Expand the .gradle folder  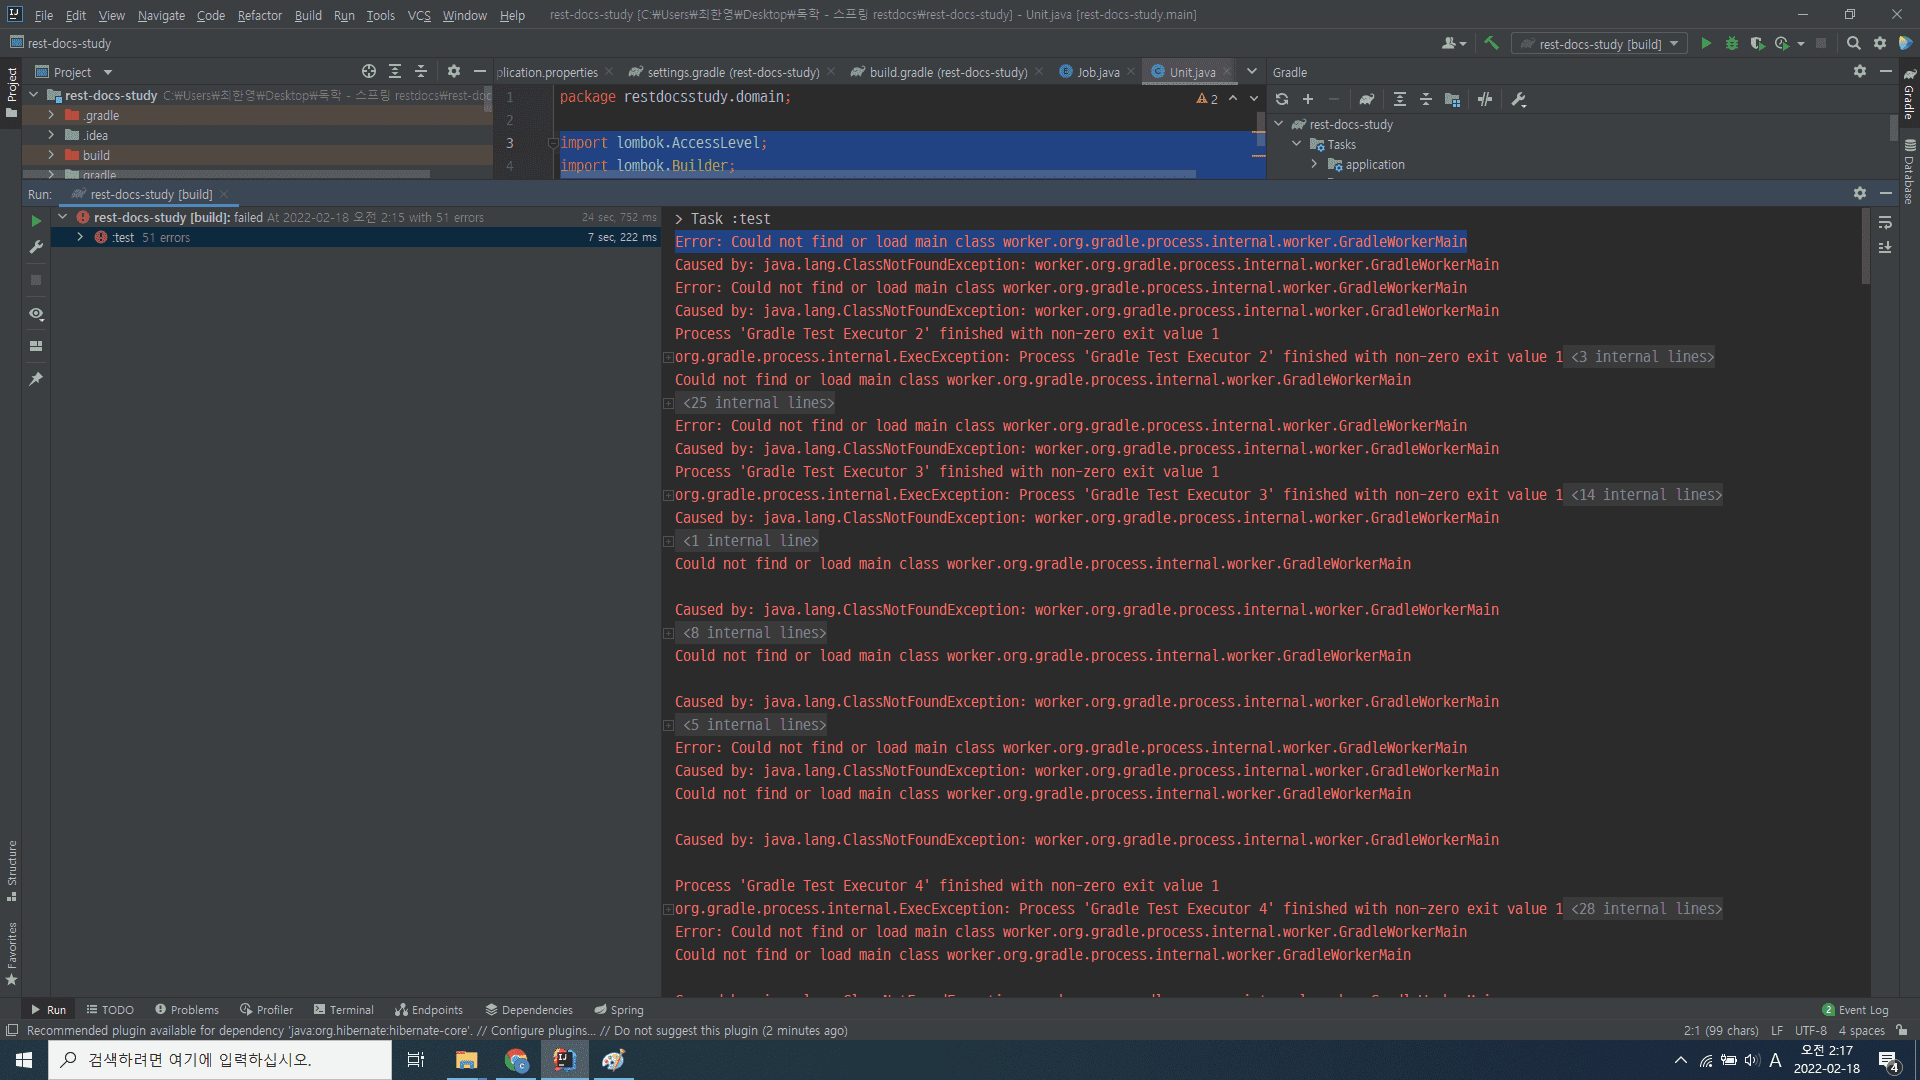point(51,115)
